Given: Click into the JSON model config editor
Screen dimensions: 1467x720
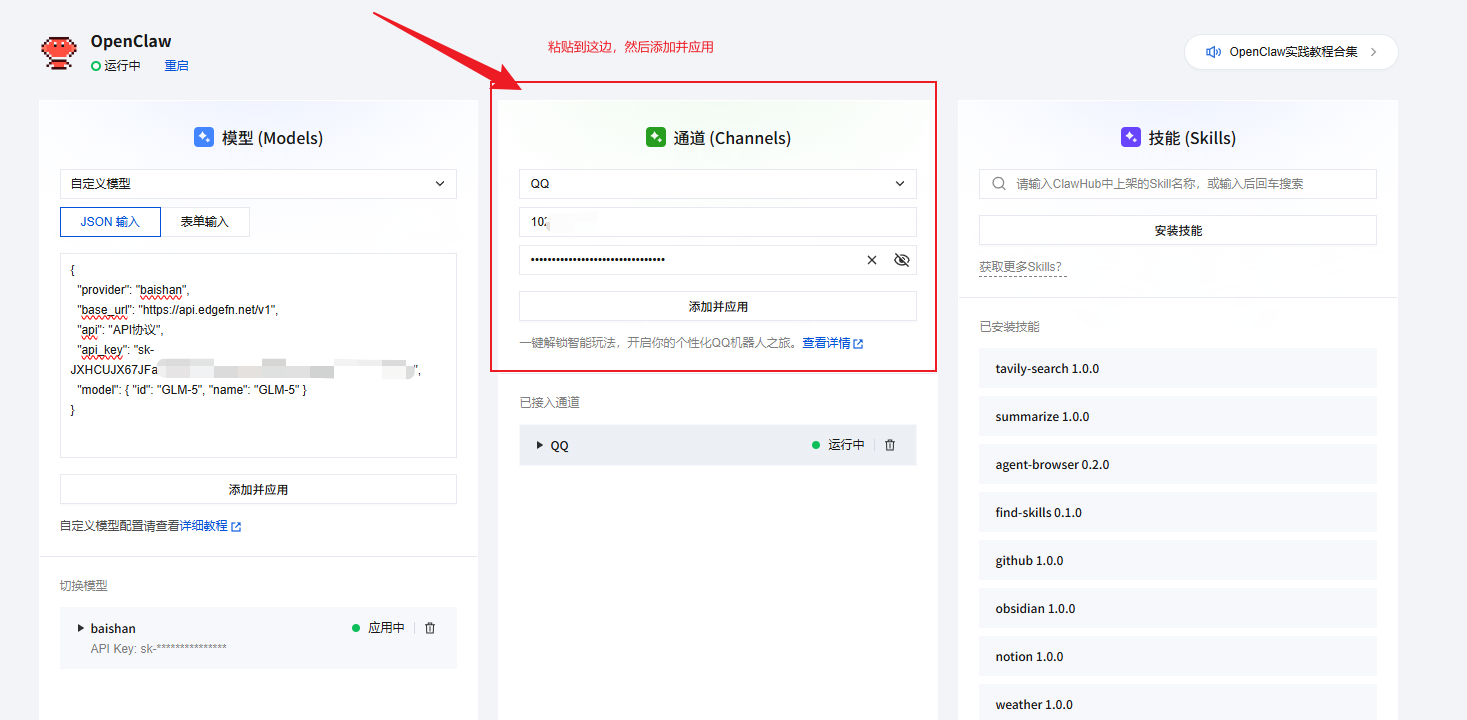Looking at the screenshot, I should pyautogui.click(x=258, y=355).
